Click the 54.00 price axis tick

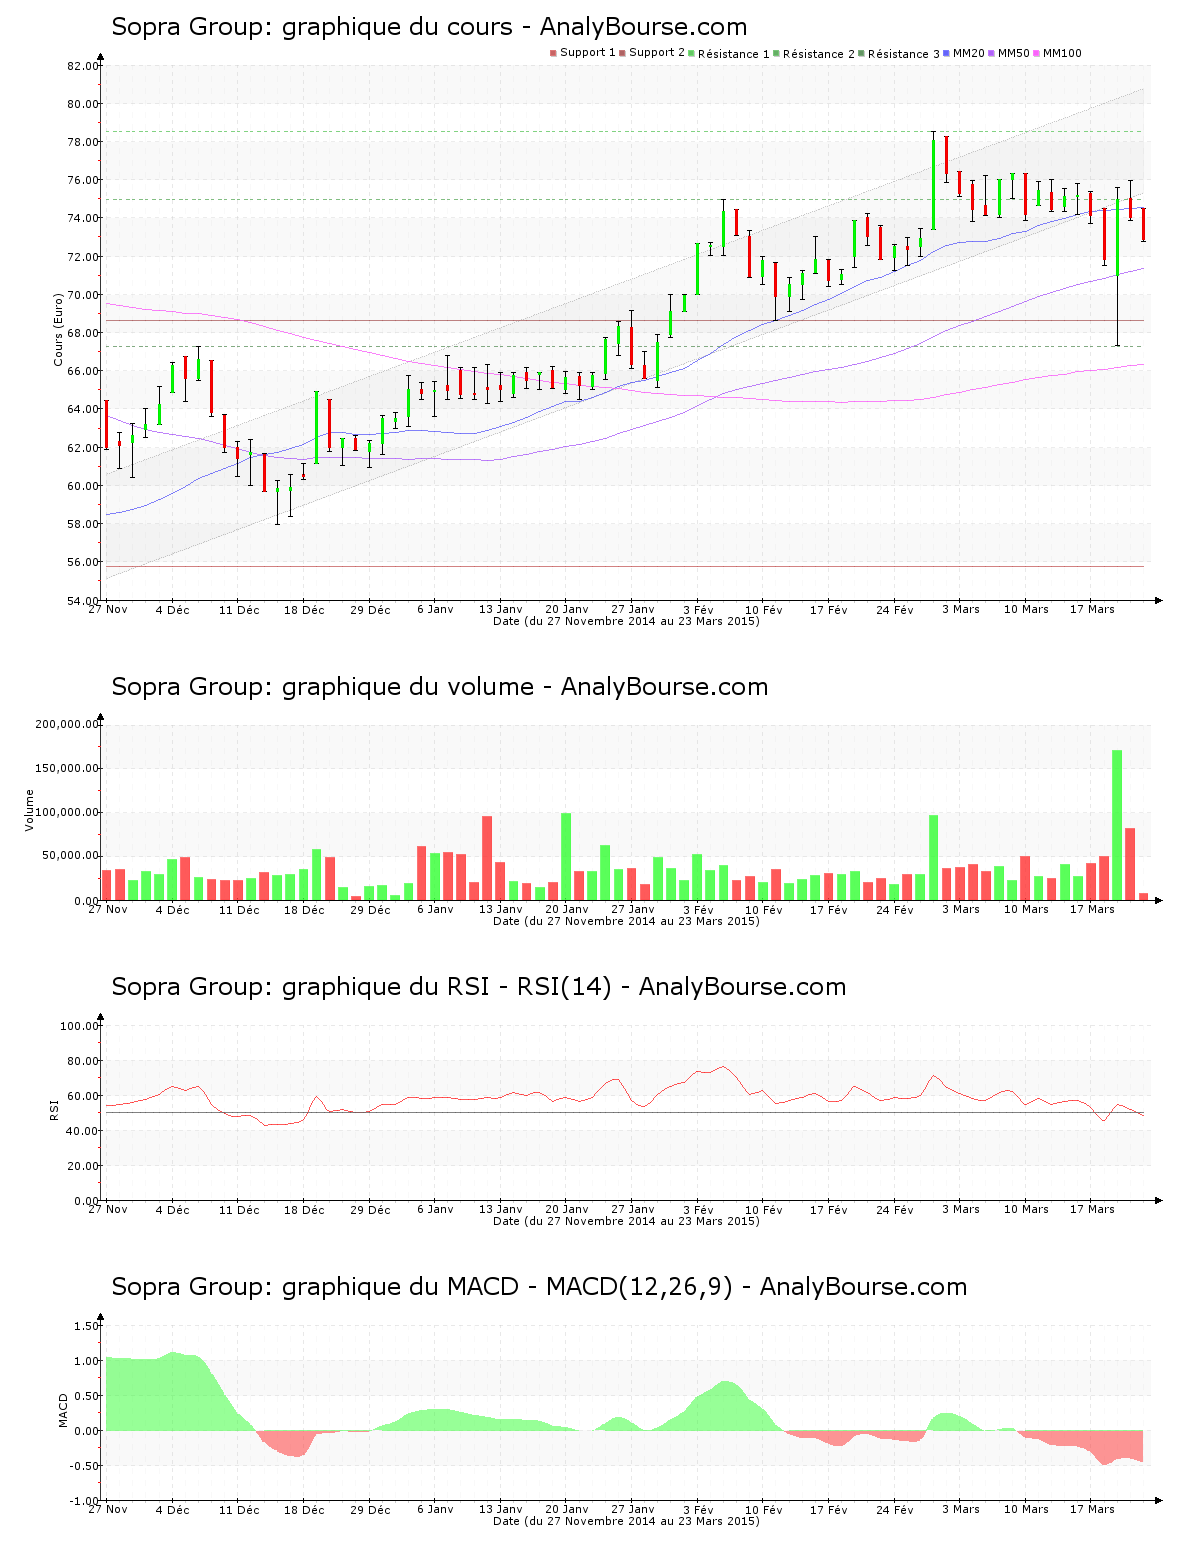[x=83, y=600]
